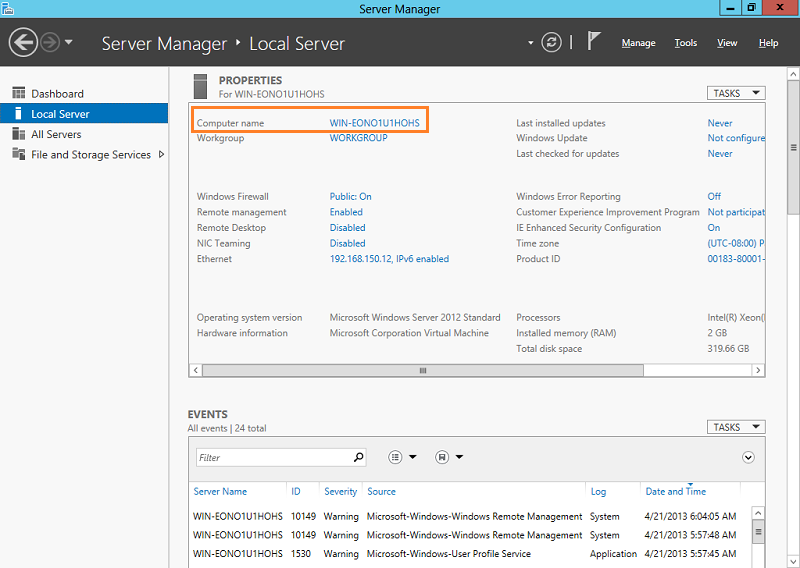Image resolution: width=800 pixels, height=568 pixels.
Task: Click Remote management Enabled link
Action: (346, 212)
